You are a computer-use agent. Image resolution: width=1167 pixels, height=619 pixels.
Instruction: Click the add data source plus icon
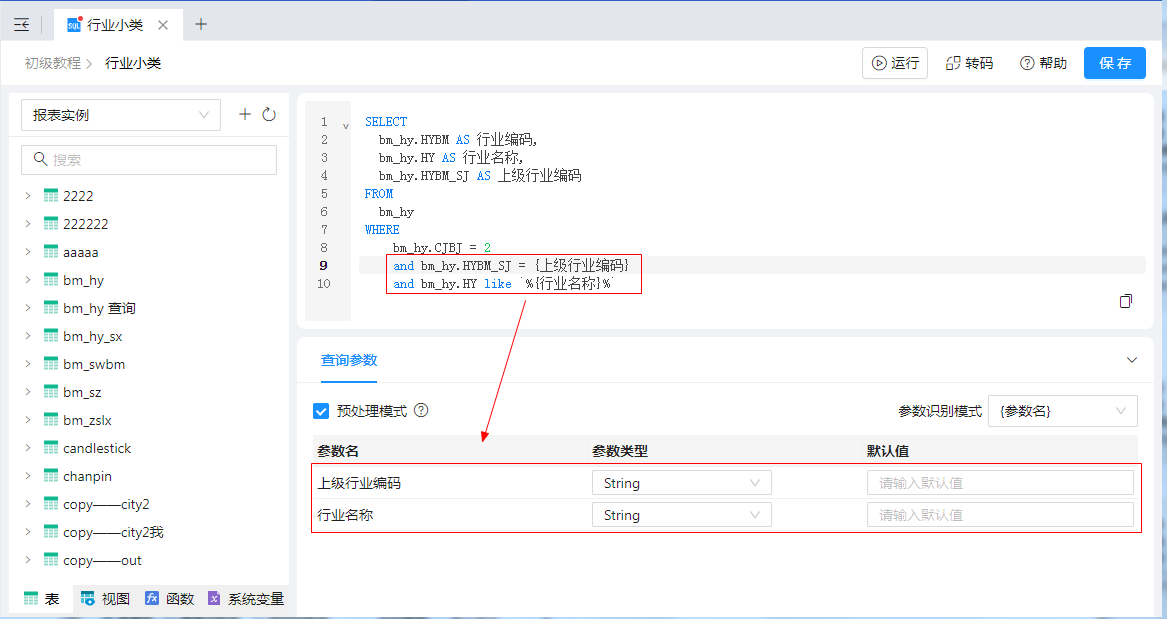click(x=245, y=114)
